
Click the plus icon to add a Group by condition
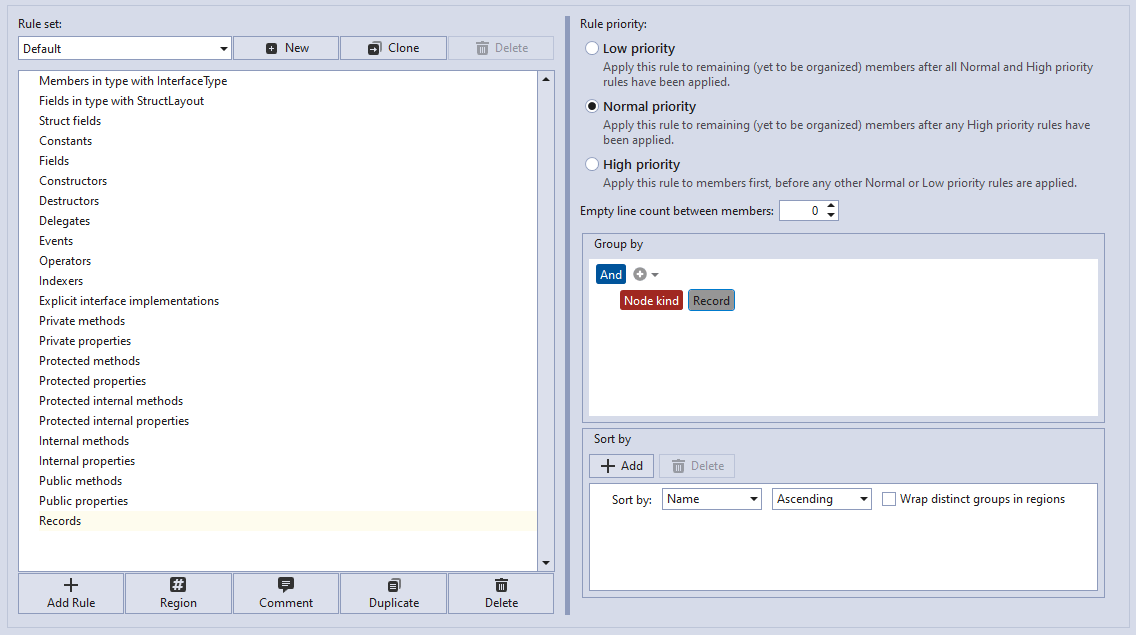pos(638,273)
